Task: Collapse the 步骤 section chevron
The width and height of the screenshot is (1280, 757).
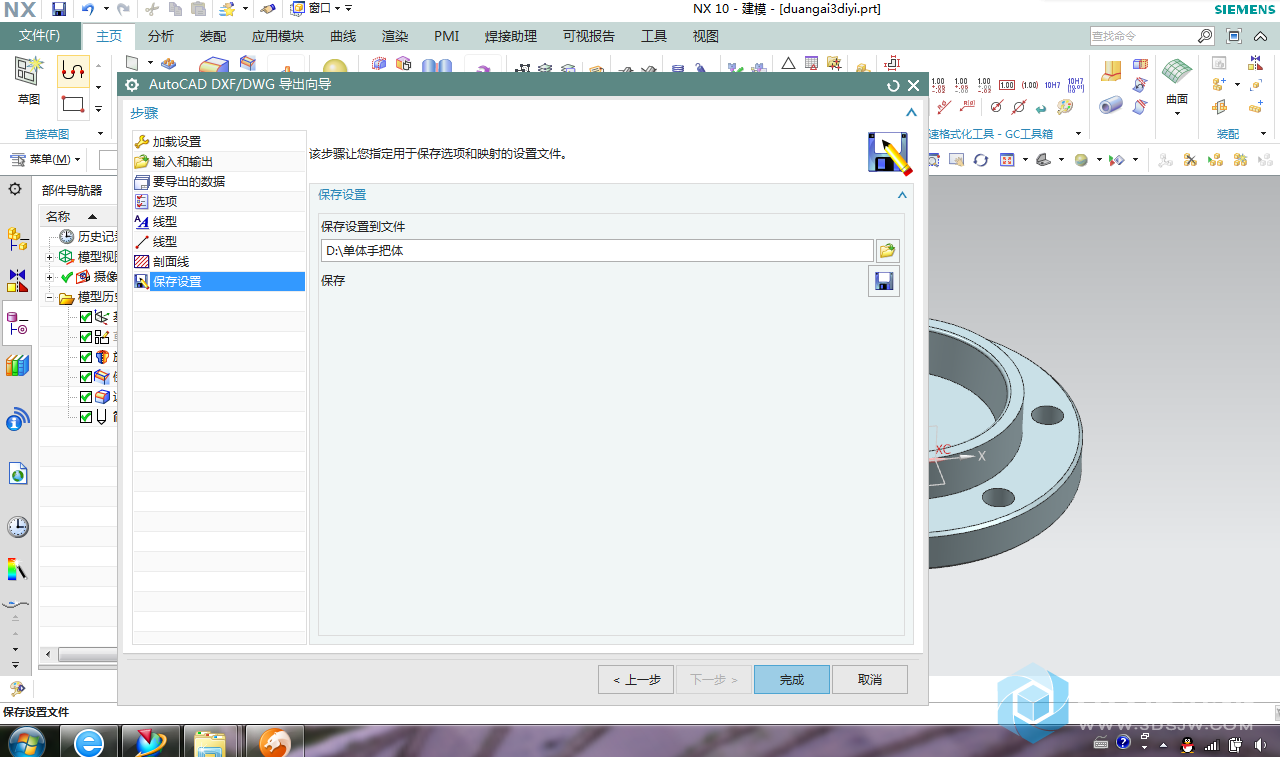Action: point(911,113)
